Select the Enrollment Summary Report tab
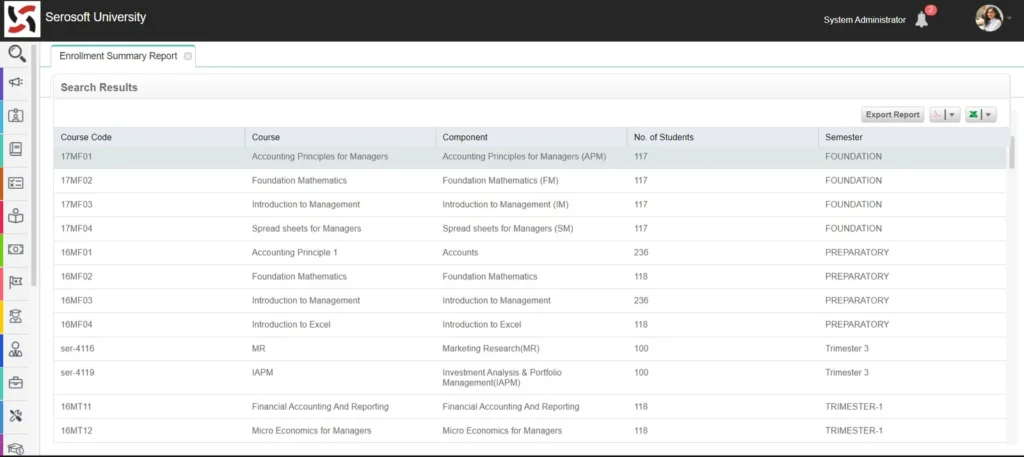1024x457 pixels. point(118,56)
